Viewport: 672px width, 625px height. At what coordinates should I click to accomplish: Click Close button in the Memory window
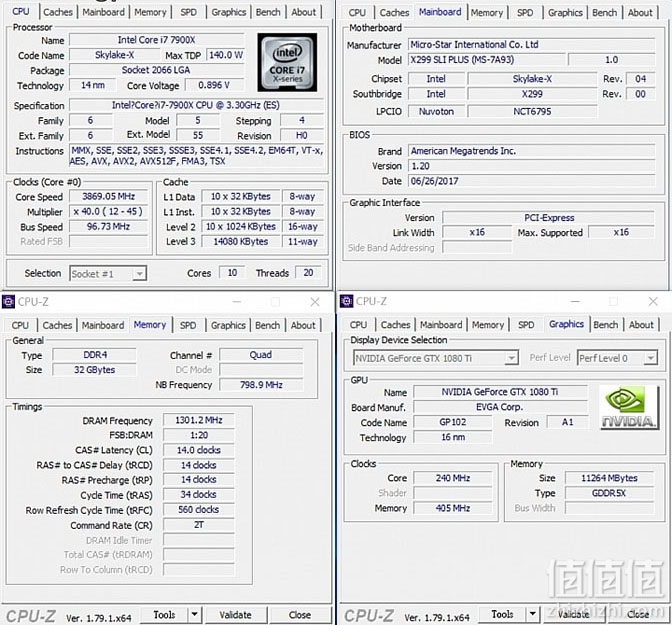[x=300, y=615]
